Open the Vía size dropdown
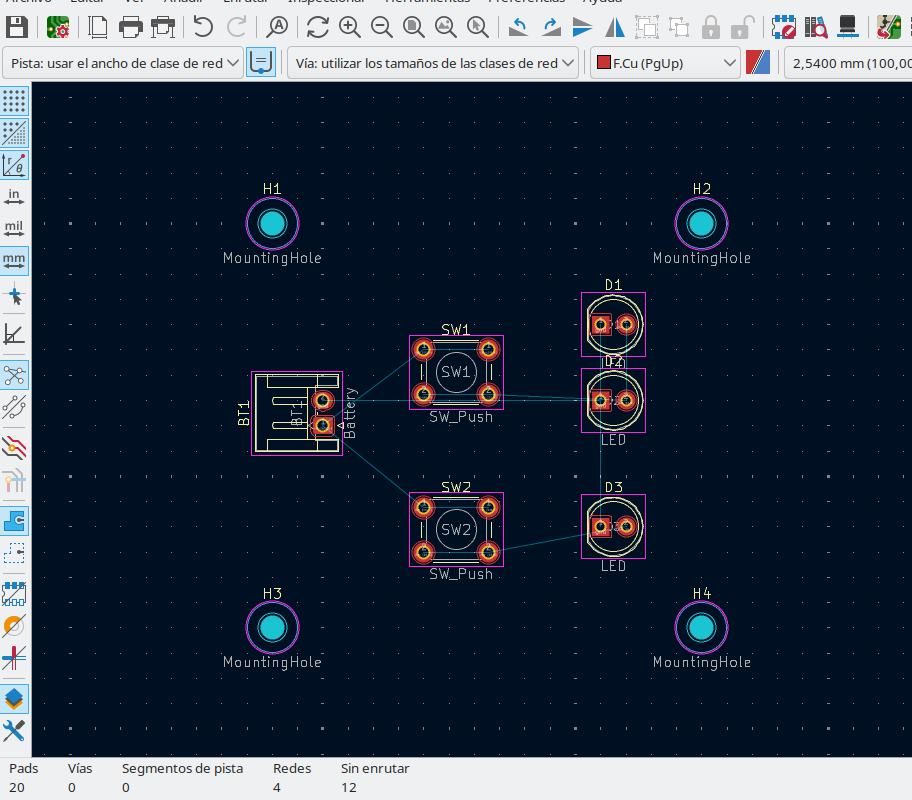 (433, 63)
